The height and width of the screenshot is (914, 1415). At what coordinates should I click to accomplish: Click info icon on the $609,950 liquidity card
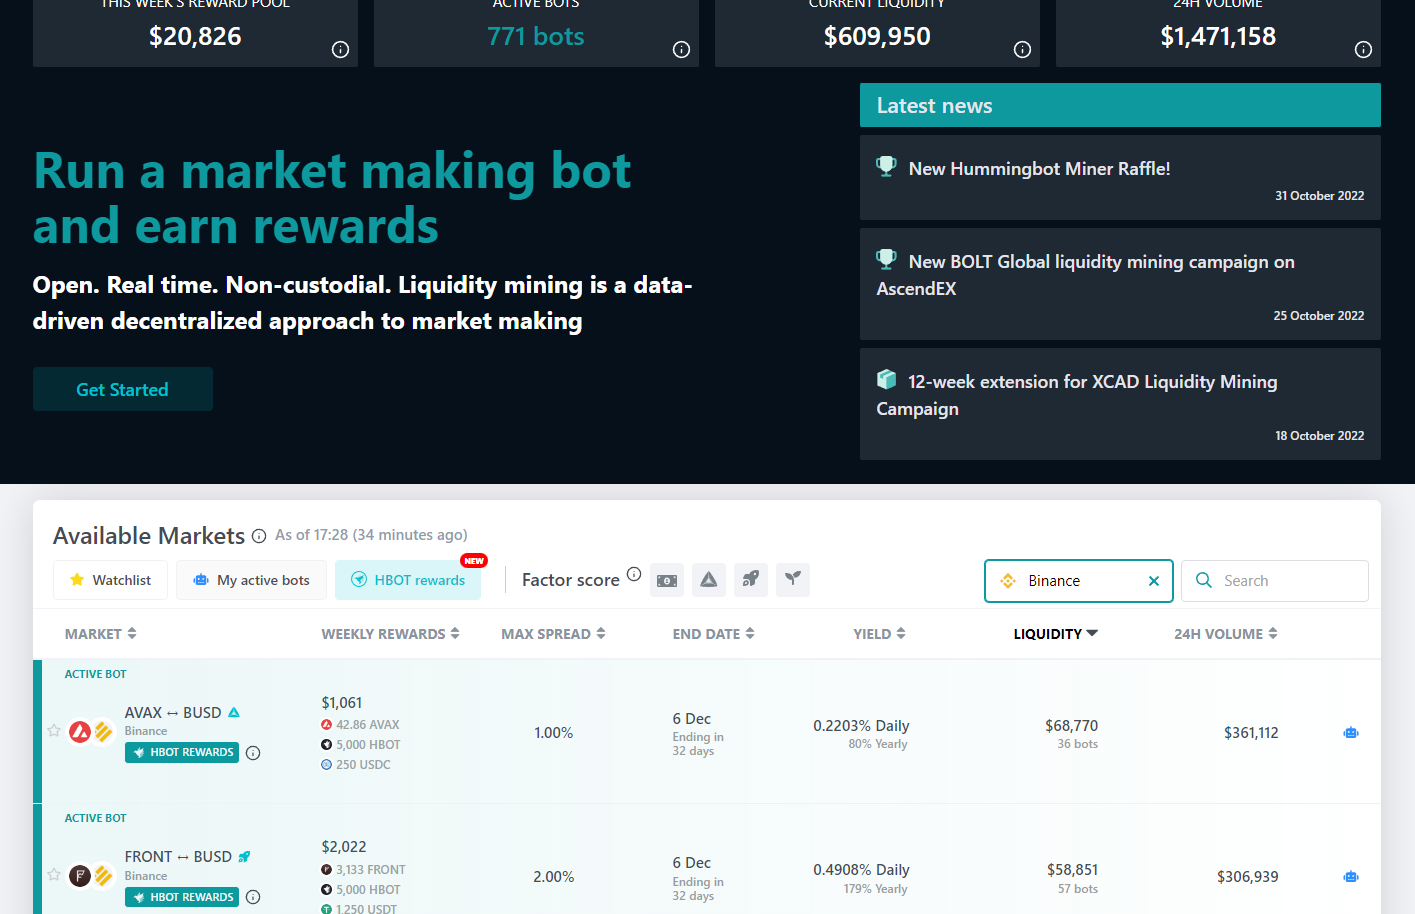[1022, 50]
